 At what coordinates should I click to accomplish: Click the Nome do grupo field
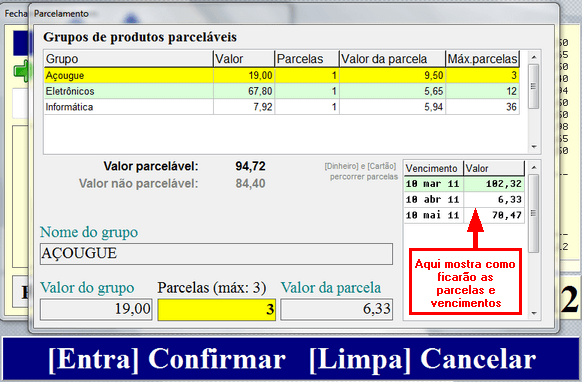216,254
